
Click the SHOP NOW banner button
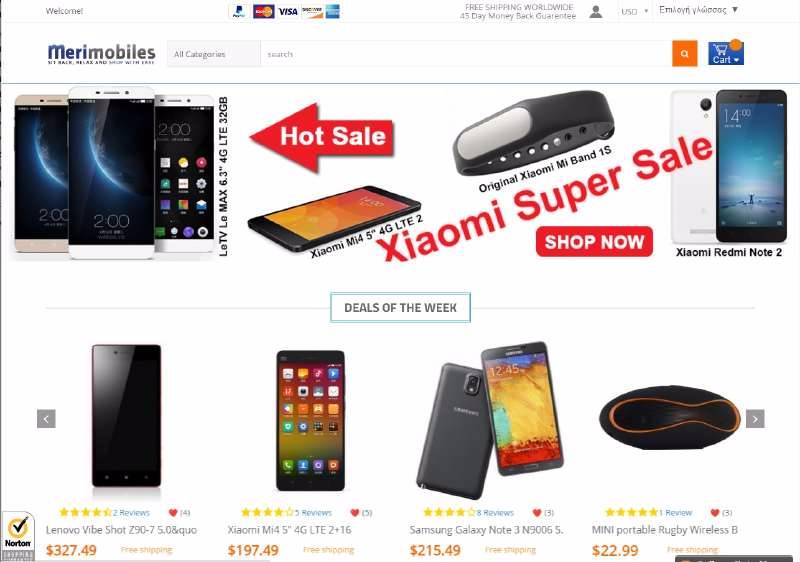[594, 242]
